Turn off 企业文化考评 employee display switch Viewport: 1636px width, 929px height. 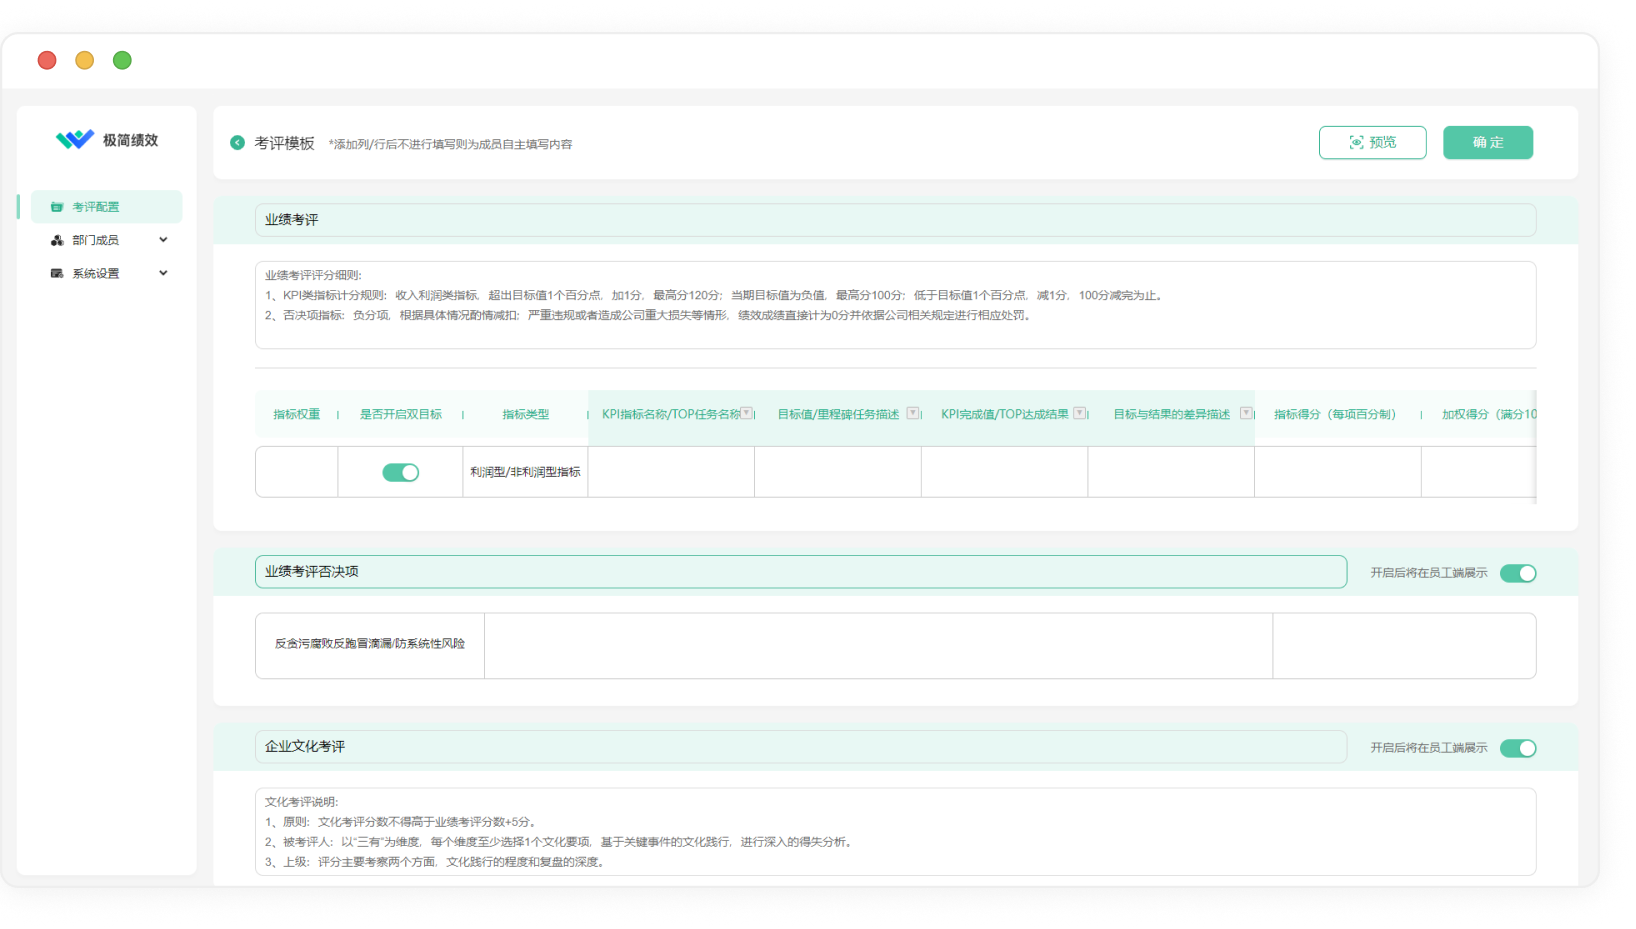[1517, 748]
